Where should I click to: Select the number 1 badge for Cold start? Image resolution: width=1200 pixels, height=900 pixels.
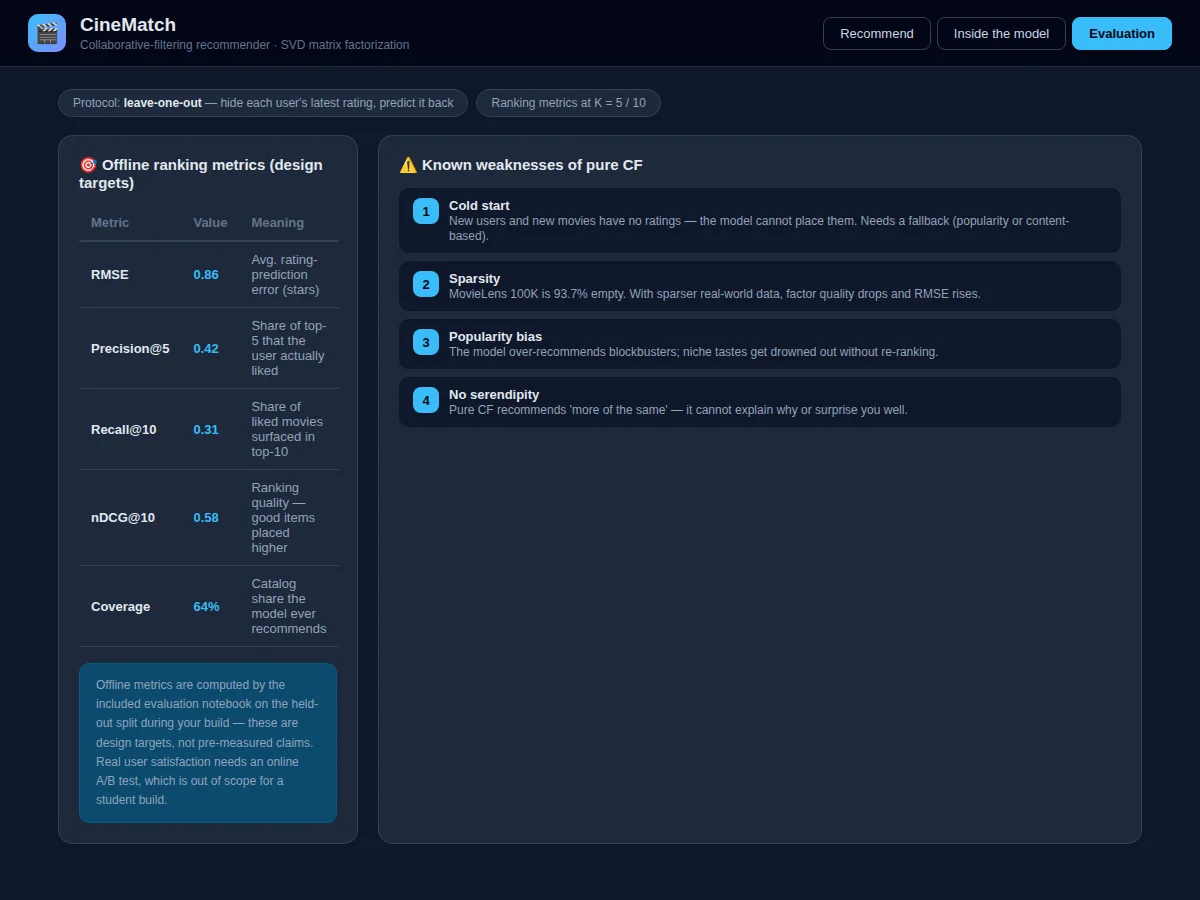[426, 211]
